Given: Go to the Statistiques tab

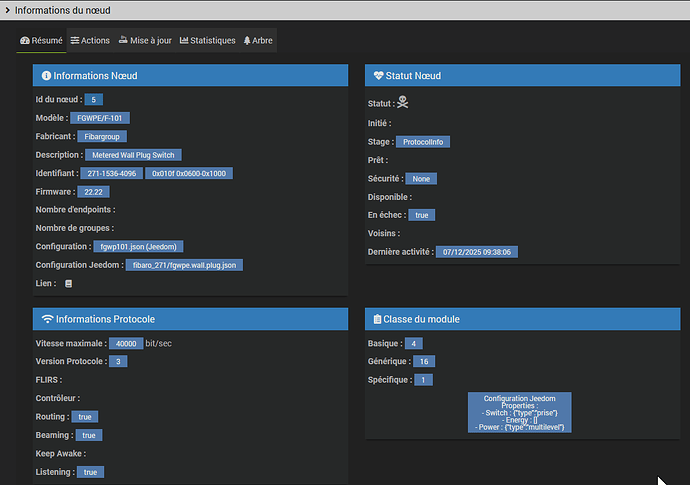Looking at the screenshot, I should [x=207, y=41].
